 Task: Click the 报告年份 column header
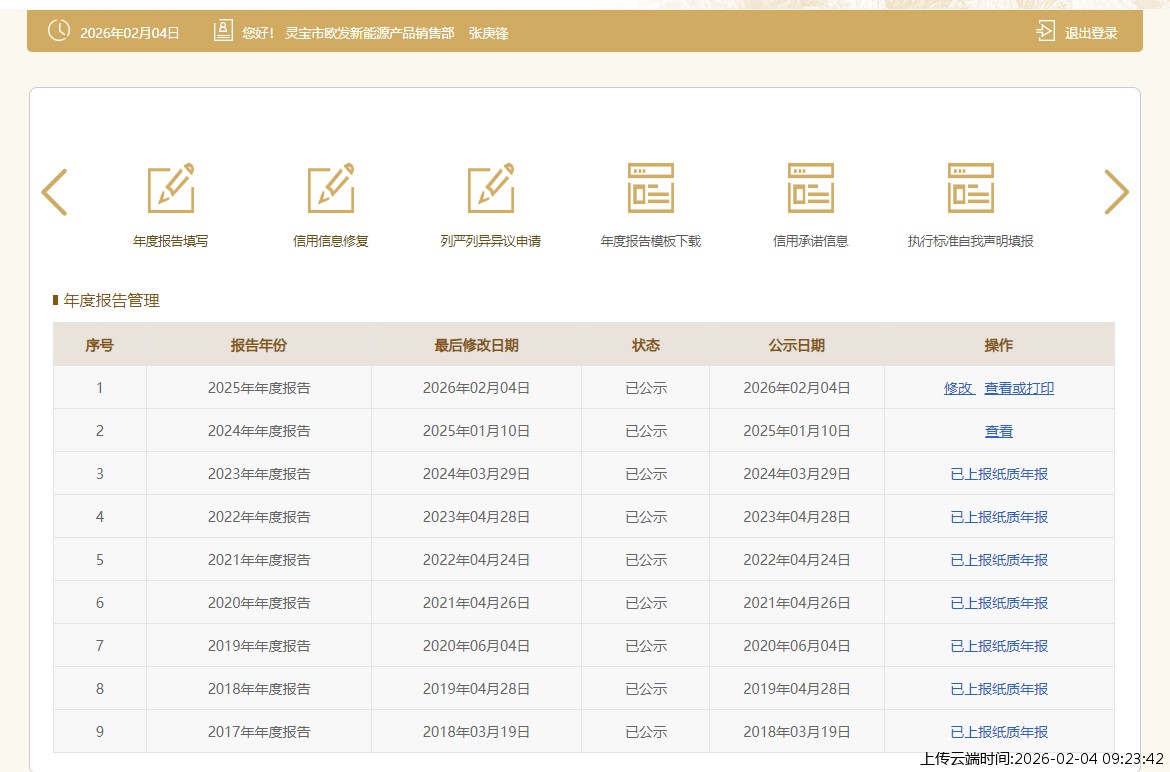click(x=259, y=345)
